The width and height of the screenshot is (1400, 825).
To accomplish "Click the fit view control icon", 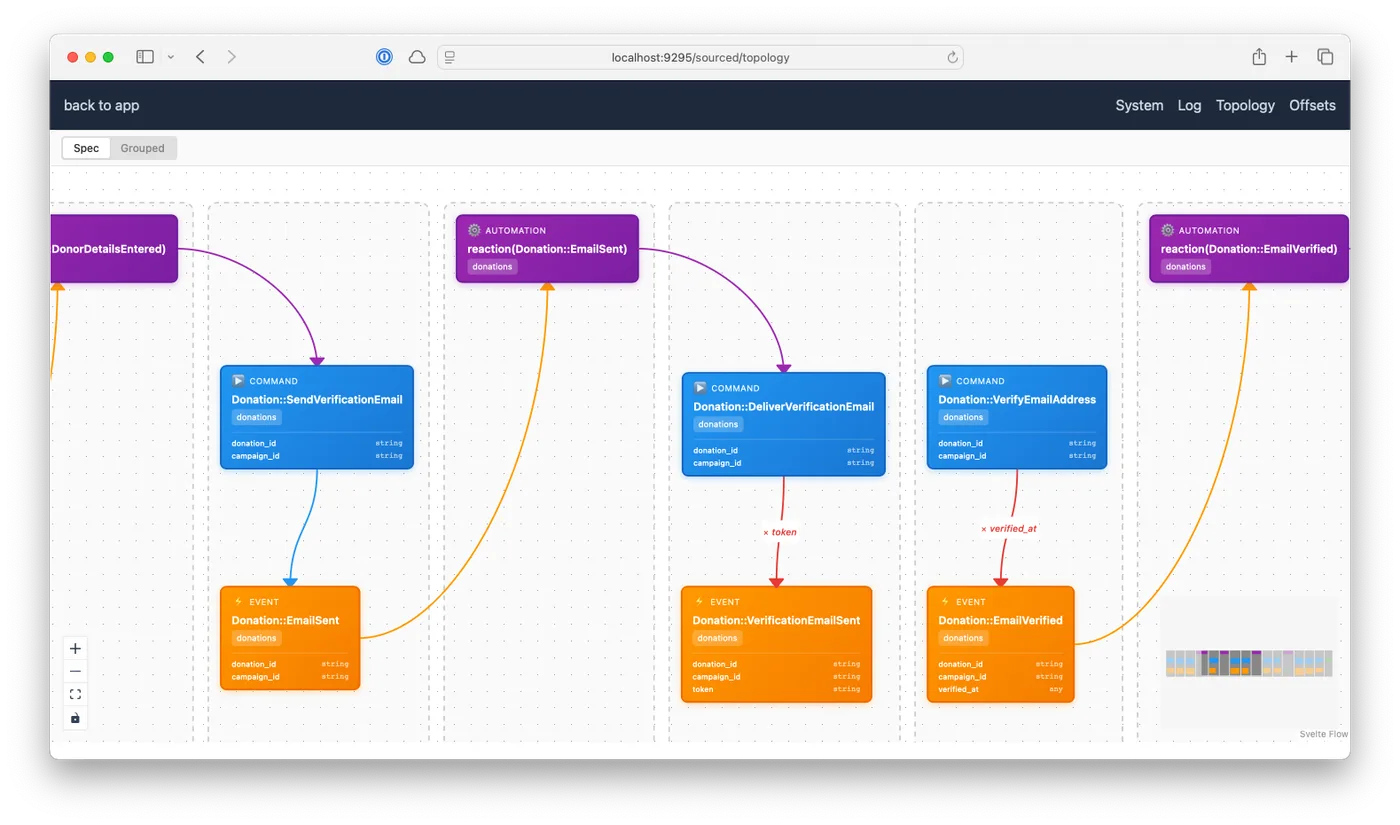I will pyautogui.click(x=75, y=694).
